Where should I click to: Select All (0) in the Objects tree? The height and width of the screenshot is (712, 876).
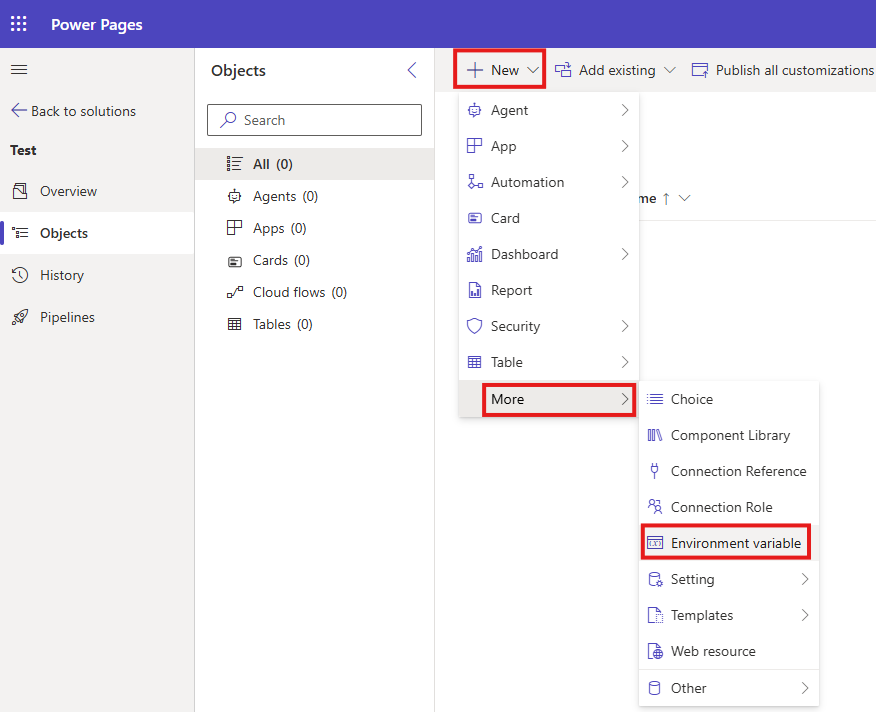(315, 164)
